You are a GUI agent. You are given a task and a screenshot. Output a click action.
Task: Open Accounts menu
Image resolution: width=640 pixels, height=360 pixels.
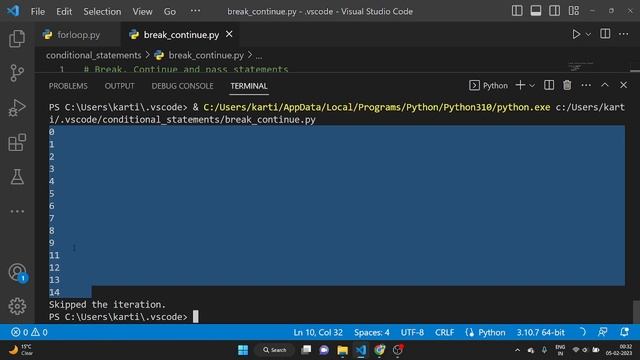(x=17, y=273)
